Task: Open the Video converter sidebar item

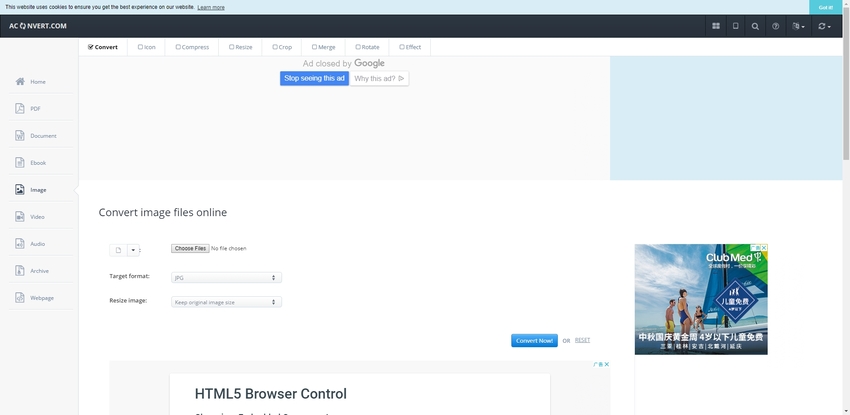Action: point(21,217)
